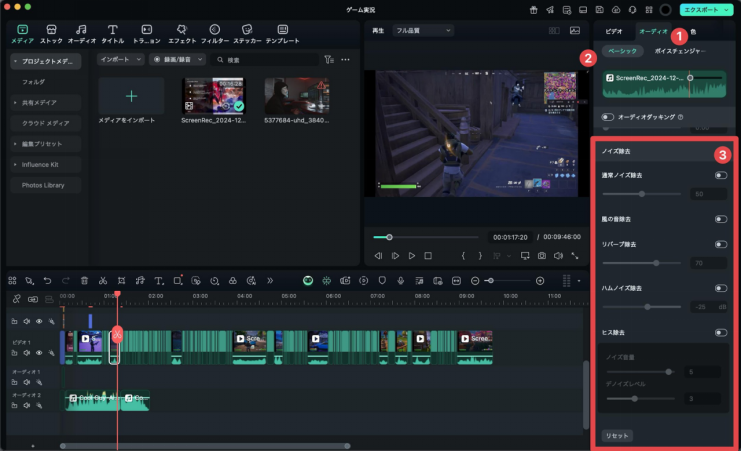Image resolution: width=742 pixels, height=451 pixels.
Task: Click the filter icon beside media search
Action: [329, 60]
